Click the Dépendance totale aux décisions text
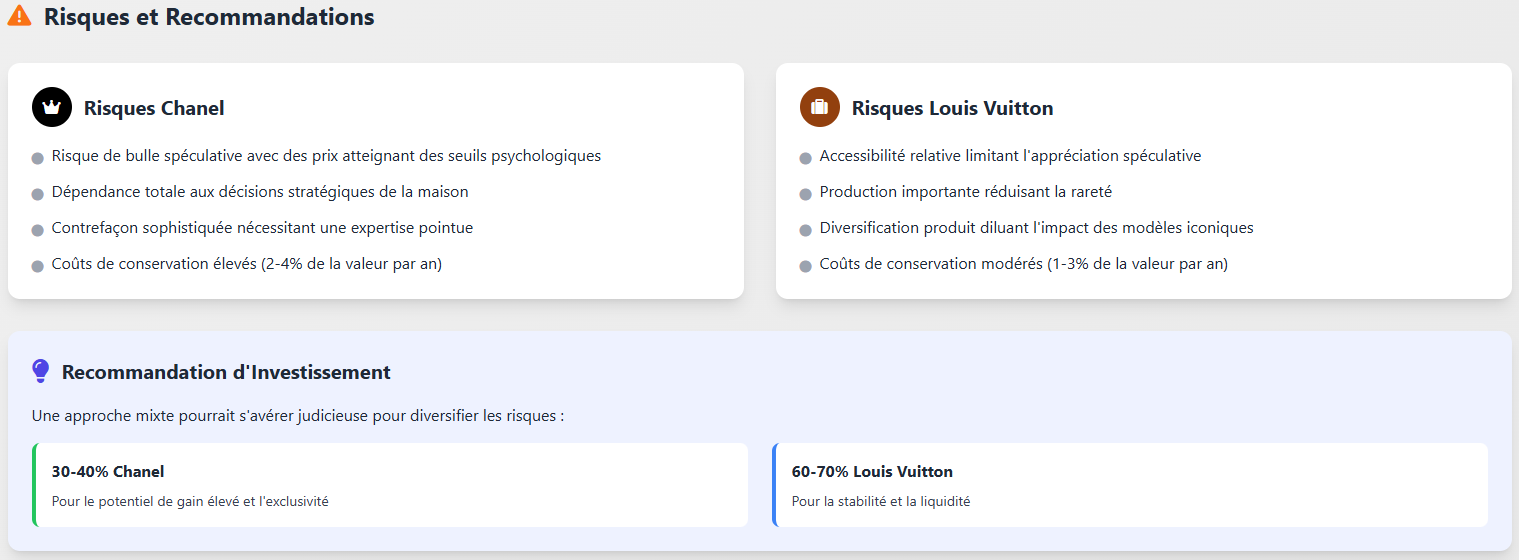1519x560 pixels. coord(260,192)
